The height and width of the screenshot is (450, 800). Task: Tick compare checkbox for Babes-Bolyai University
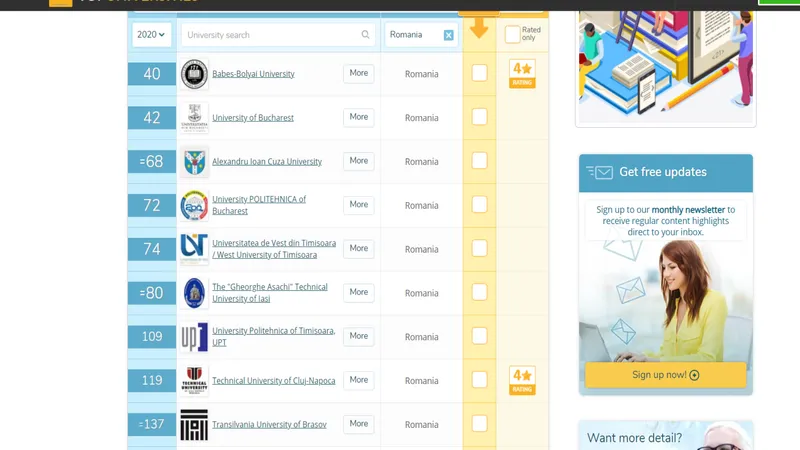(479, 73)
